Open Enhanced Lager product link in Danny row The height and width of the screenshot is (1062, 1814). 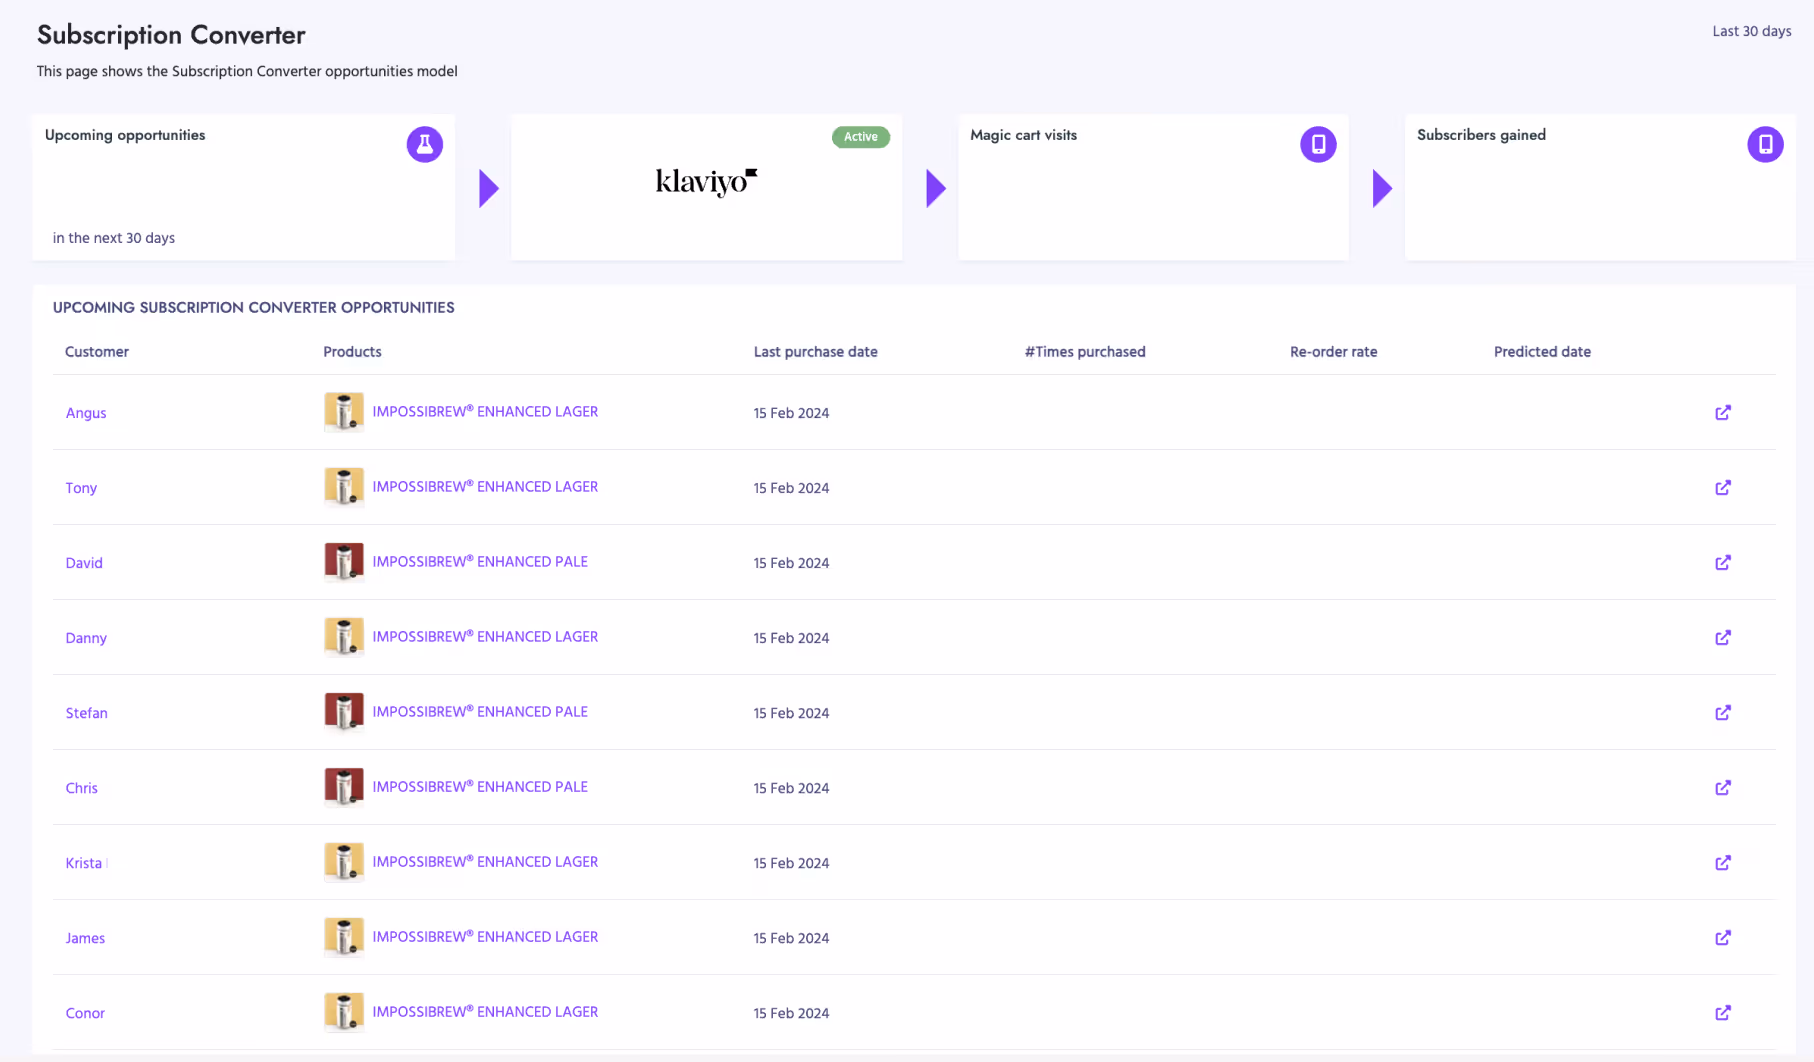485,637
